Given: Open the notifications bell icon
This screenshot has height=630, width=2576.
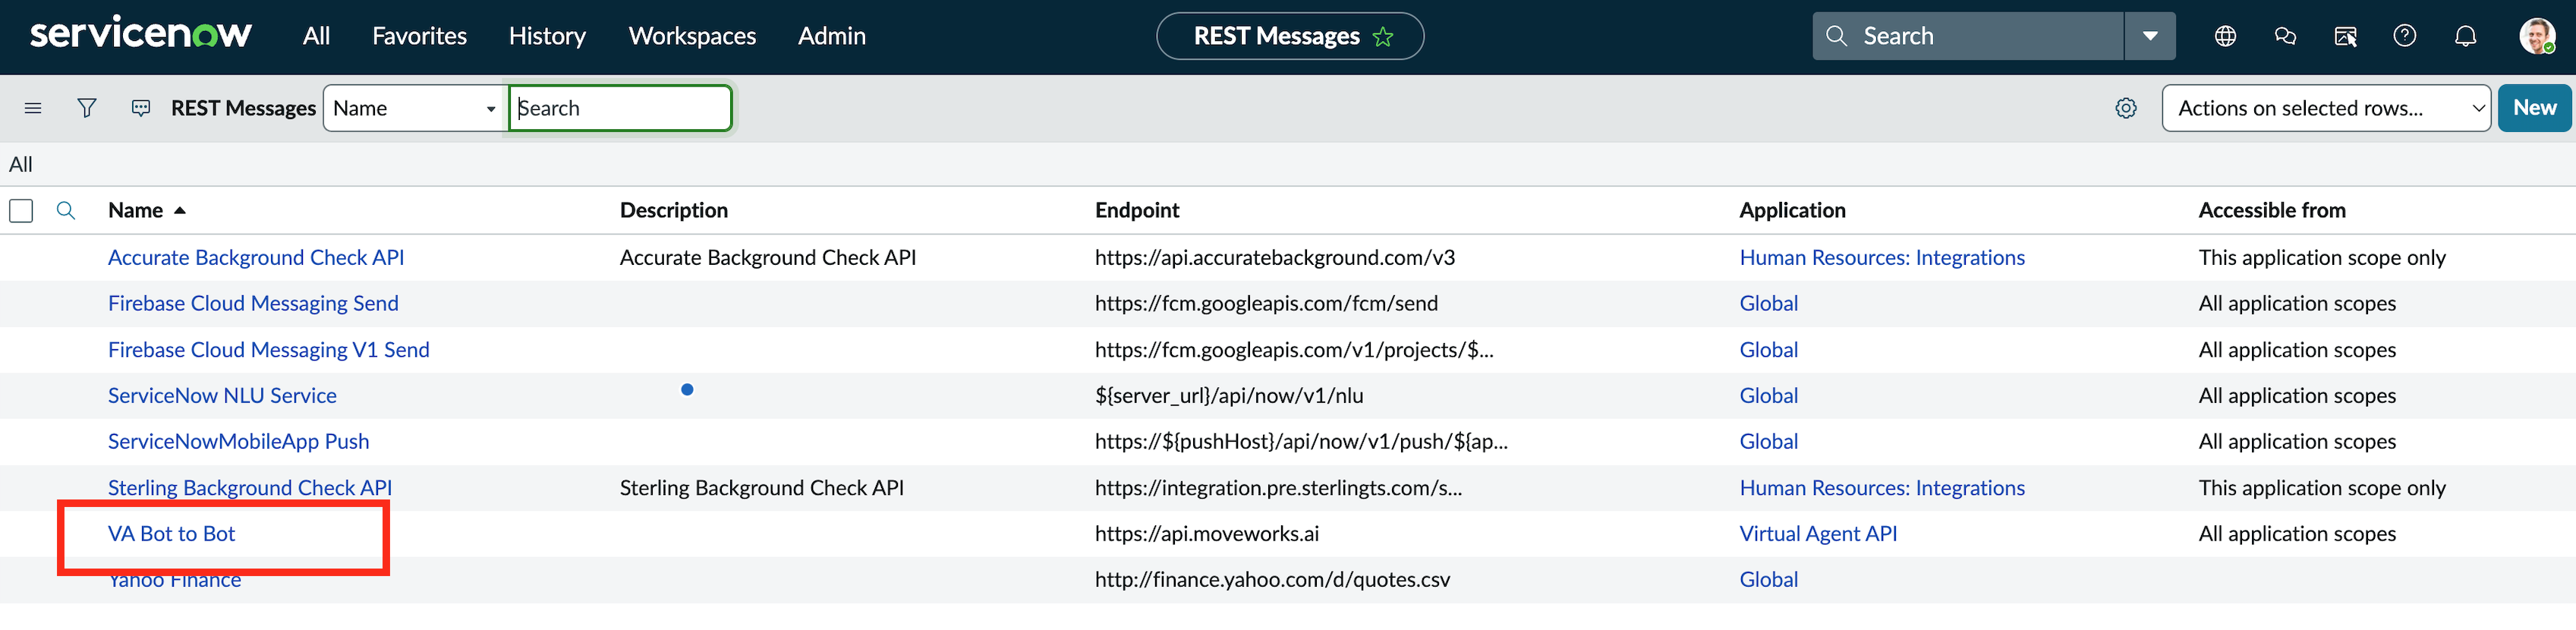Looking at the screenshot, I should [x=2466, y=37].
